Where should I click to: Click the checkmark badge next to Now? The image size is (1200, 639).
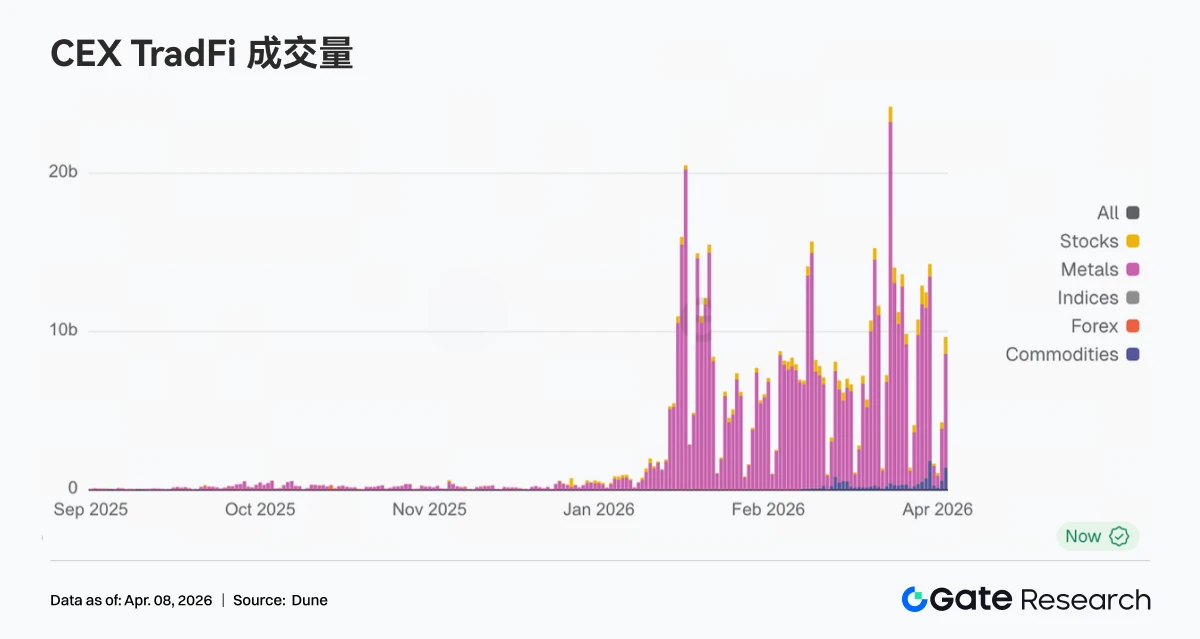[x=1120, y=536]
